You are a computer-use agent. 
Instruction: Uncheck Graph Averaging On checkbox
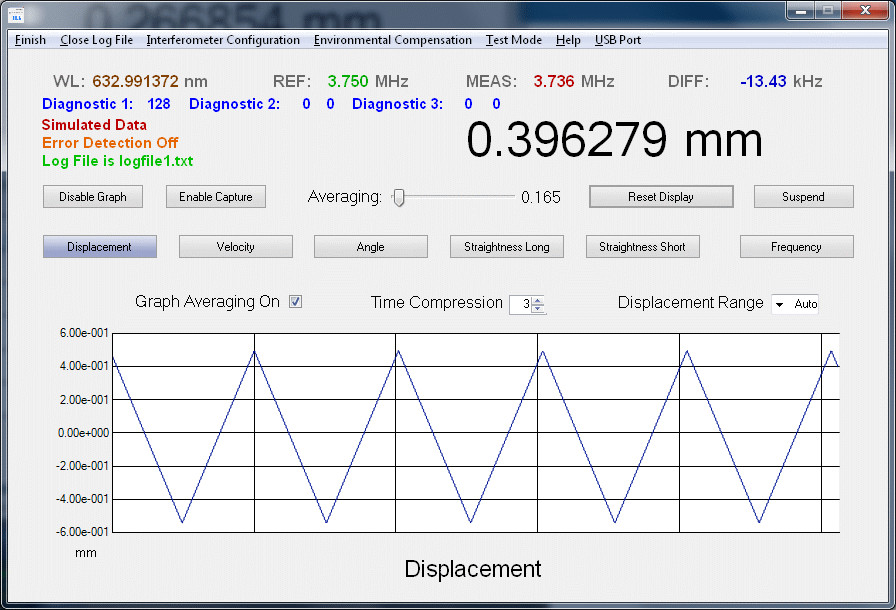295,302
